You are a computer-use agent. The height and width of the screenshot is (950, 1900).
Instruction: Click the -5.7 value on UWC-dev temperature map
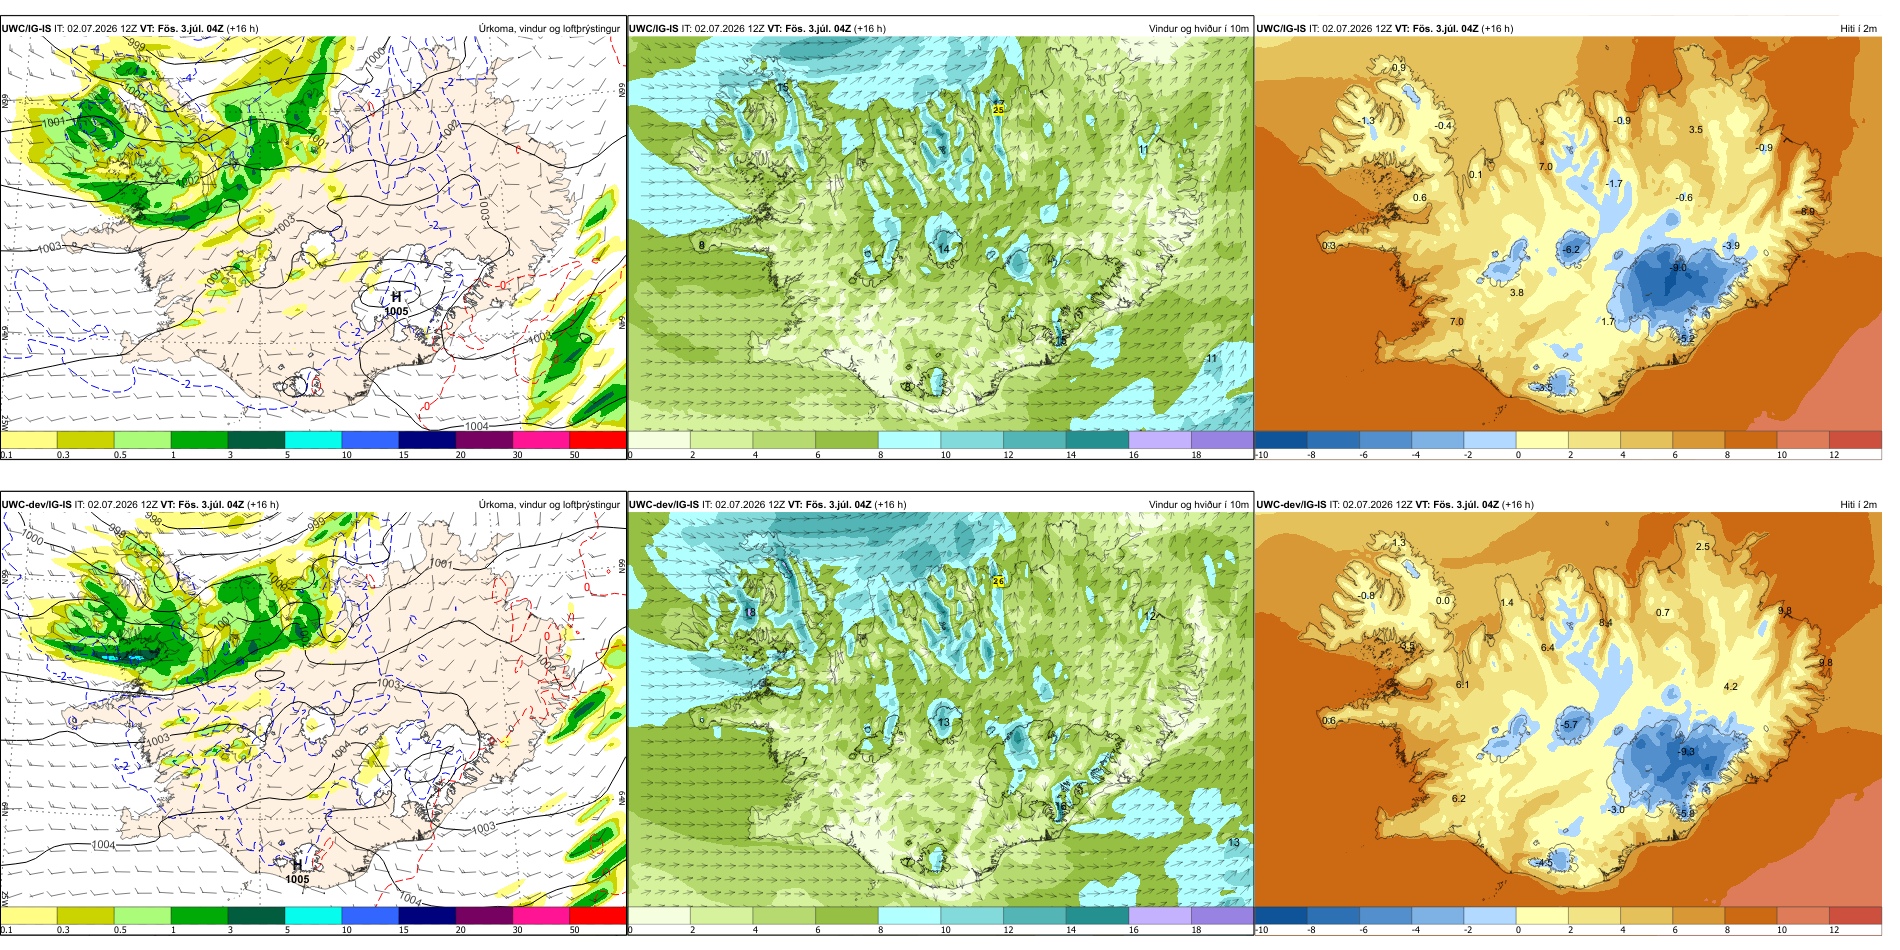click(x=1570, y=725)
